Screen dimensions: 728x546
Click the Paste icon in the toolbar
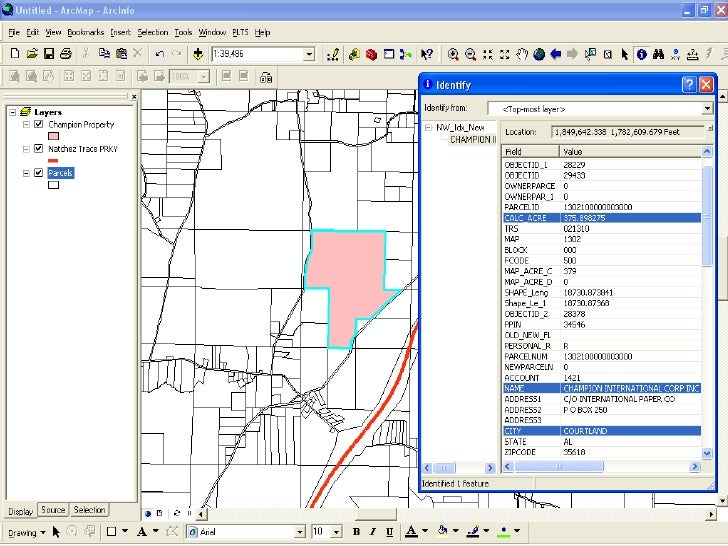121,54
